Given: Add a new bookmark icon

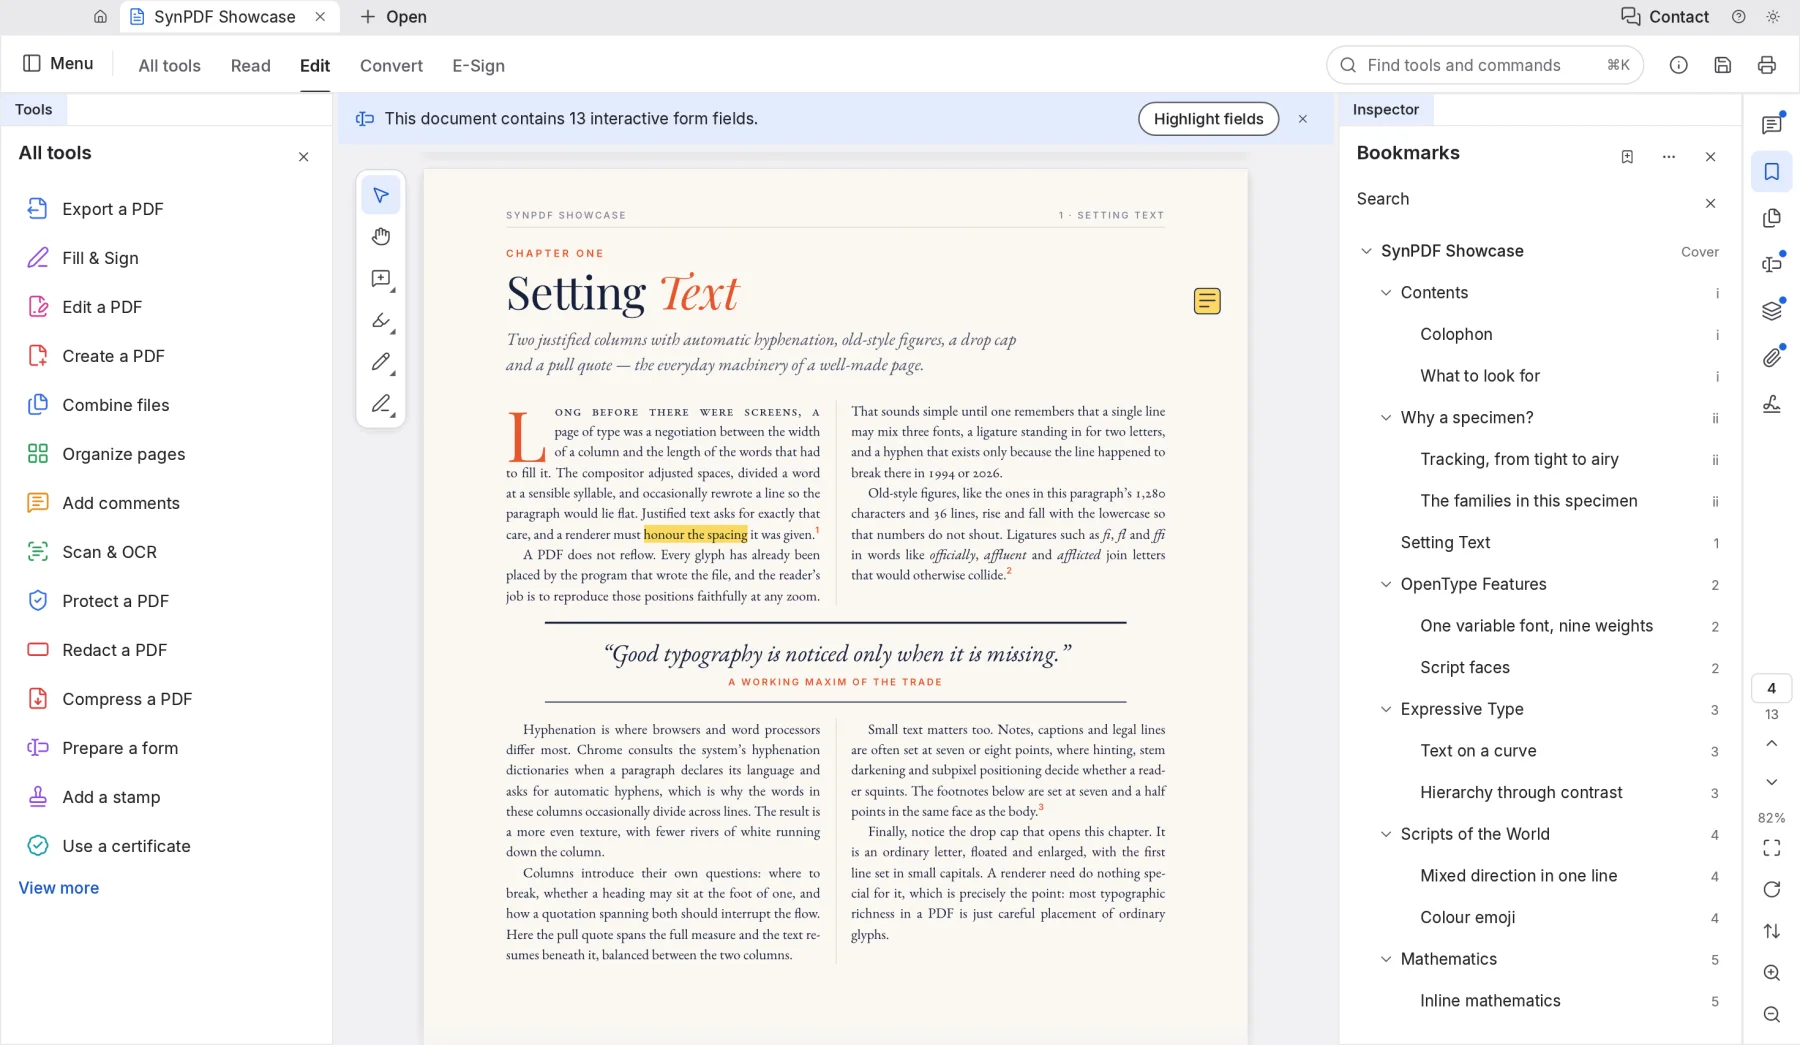Looking at the screenshot, I should click(x=1627, y=157).
